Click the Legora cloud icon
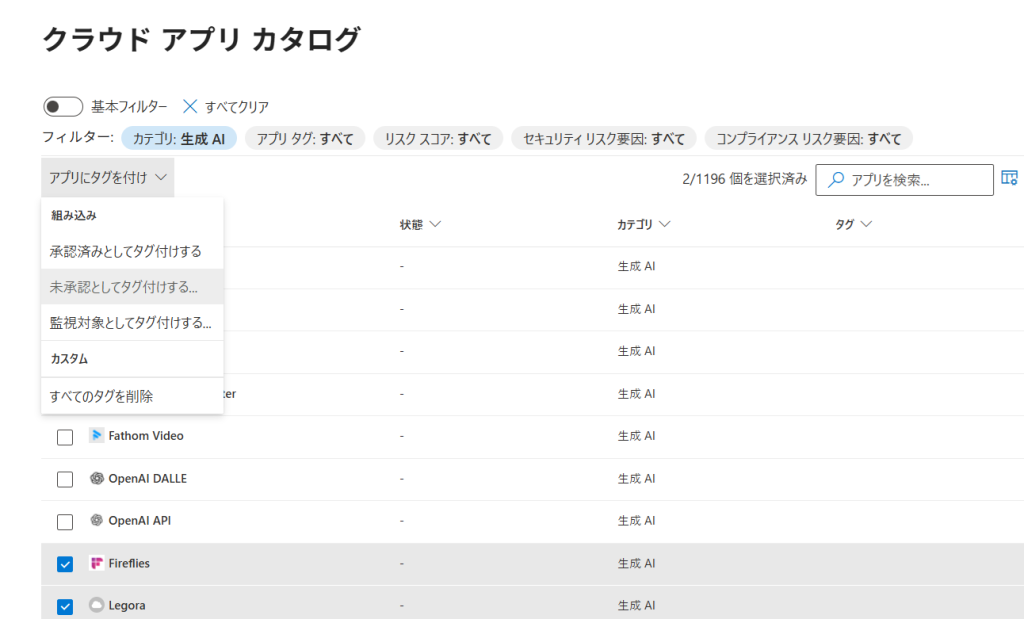The height and width of the screenshot is (619, 1024). (x=96, y=606)
